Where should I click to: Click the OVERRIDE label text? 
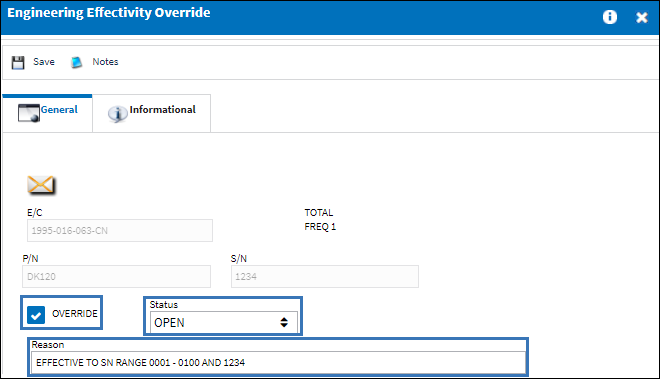coord(75,314)
